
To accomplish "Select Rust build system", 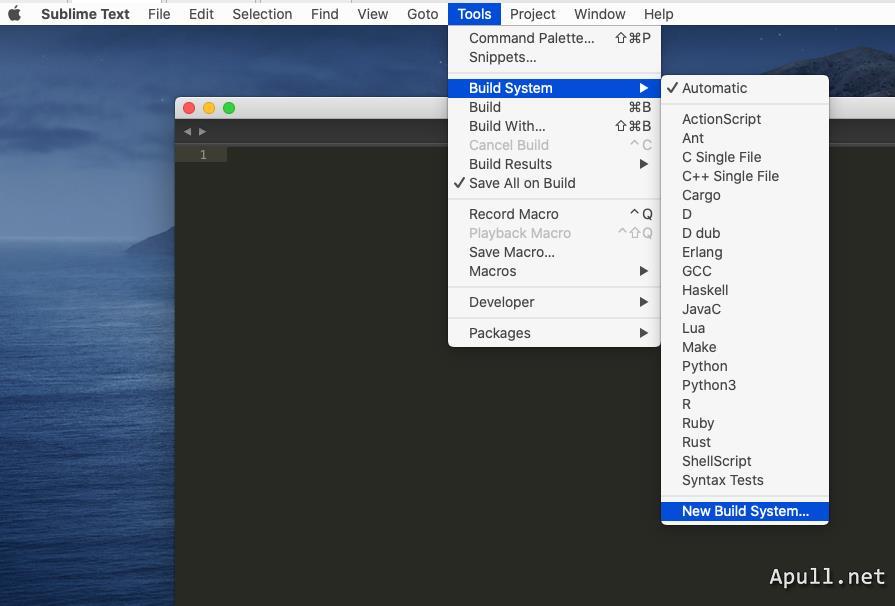I will coord(745,442).
